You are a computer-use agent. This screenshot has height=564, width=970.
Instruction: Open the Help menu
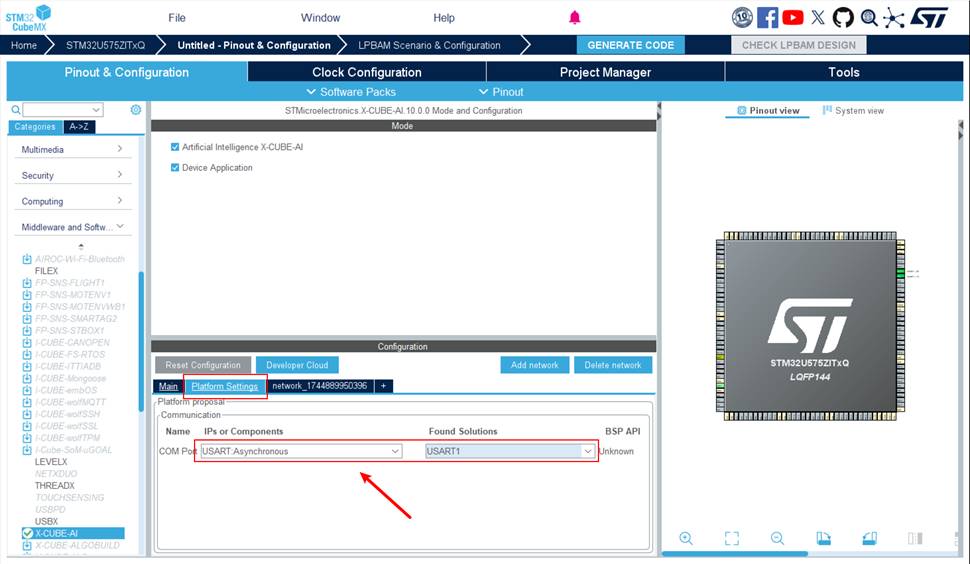tap(444, 18)
